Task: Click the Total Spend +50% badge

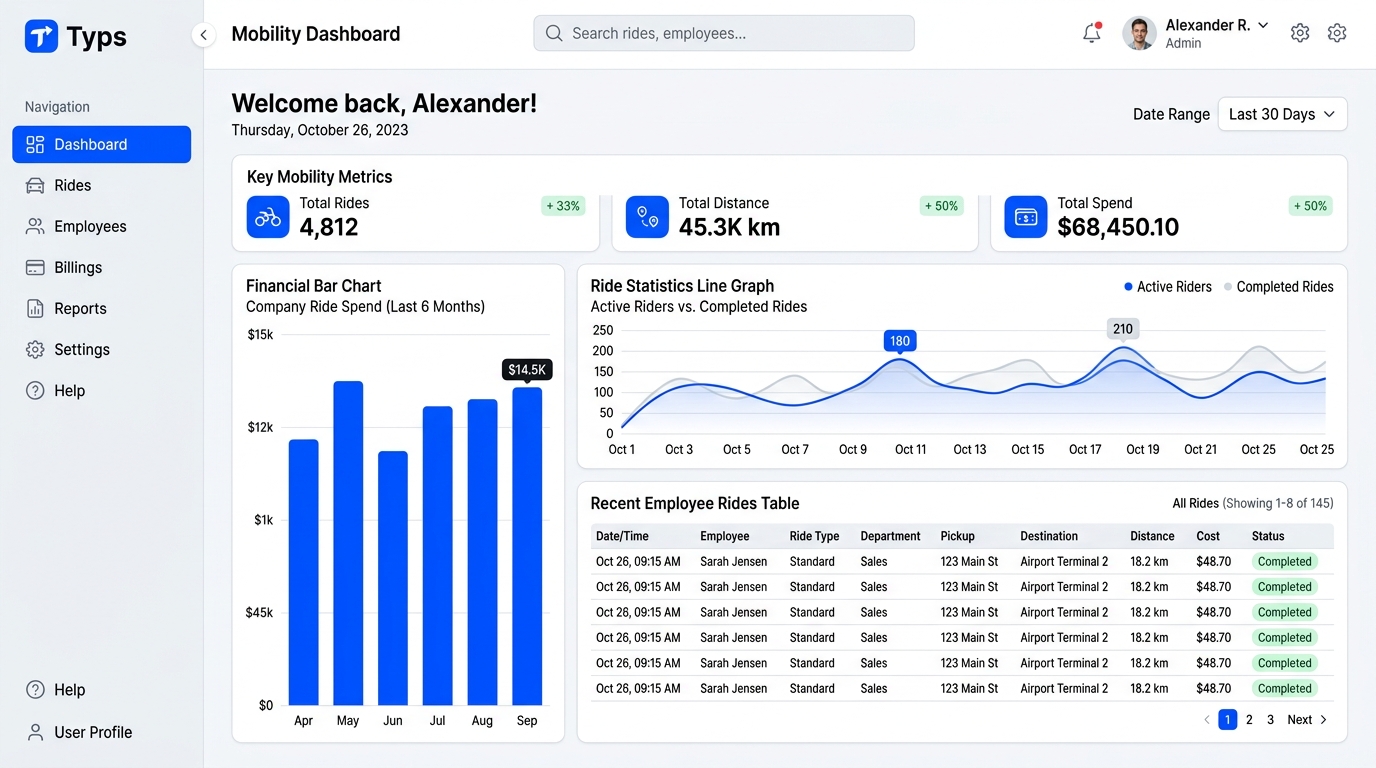Action: pyautogui.click(x=1310, y=206)
